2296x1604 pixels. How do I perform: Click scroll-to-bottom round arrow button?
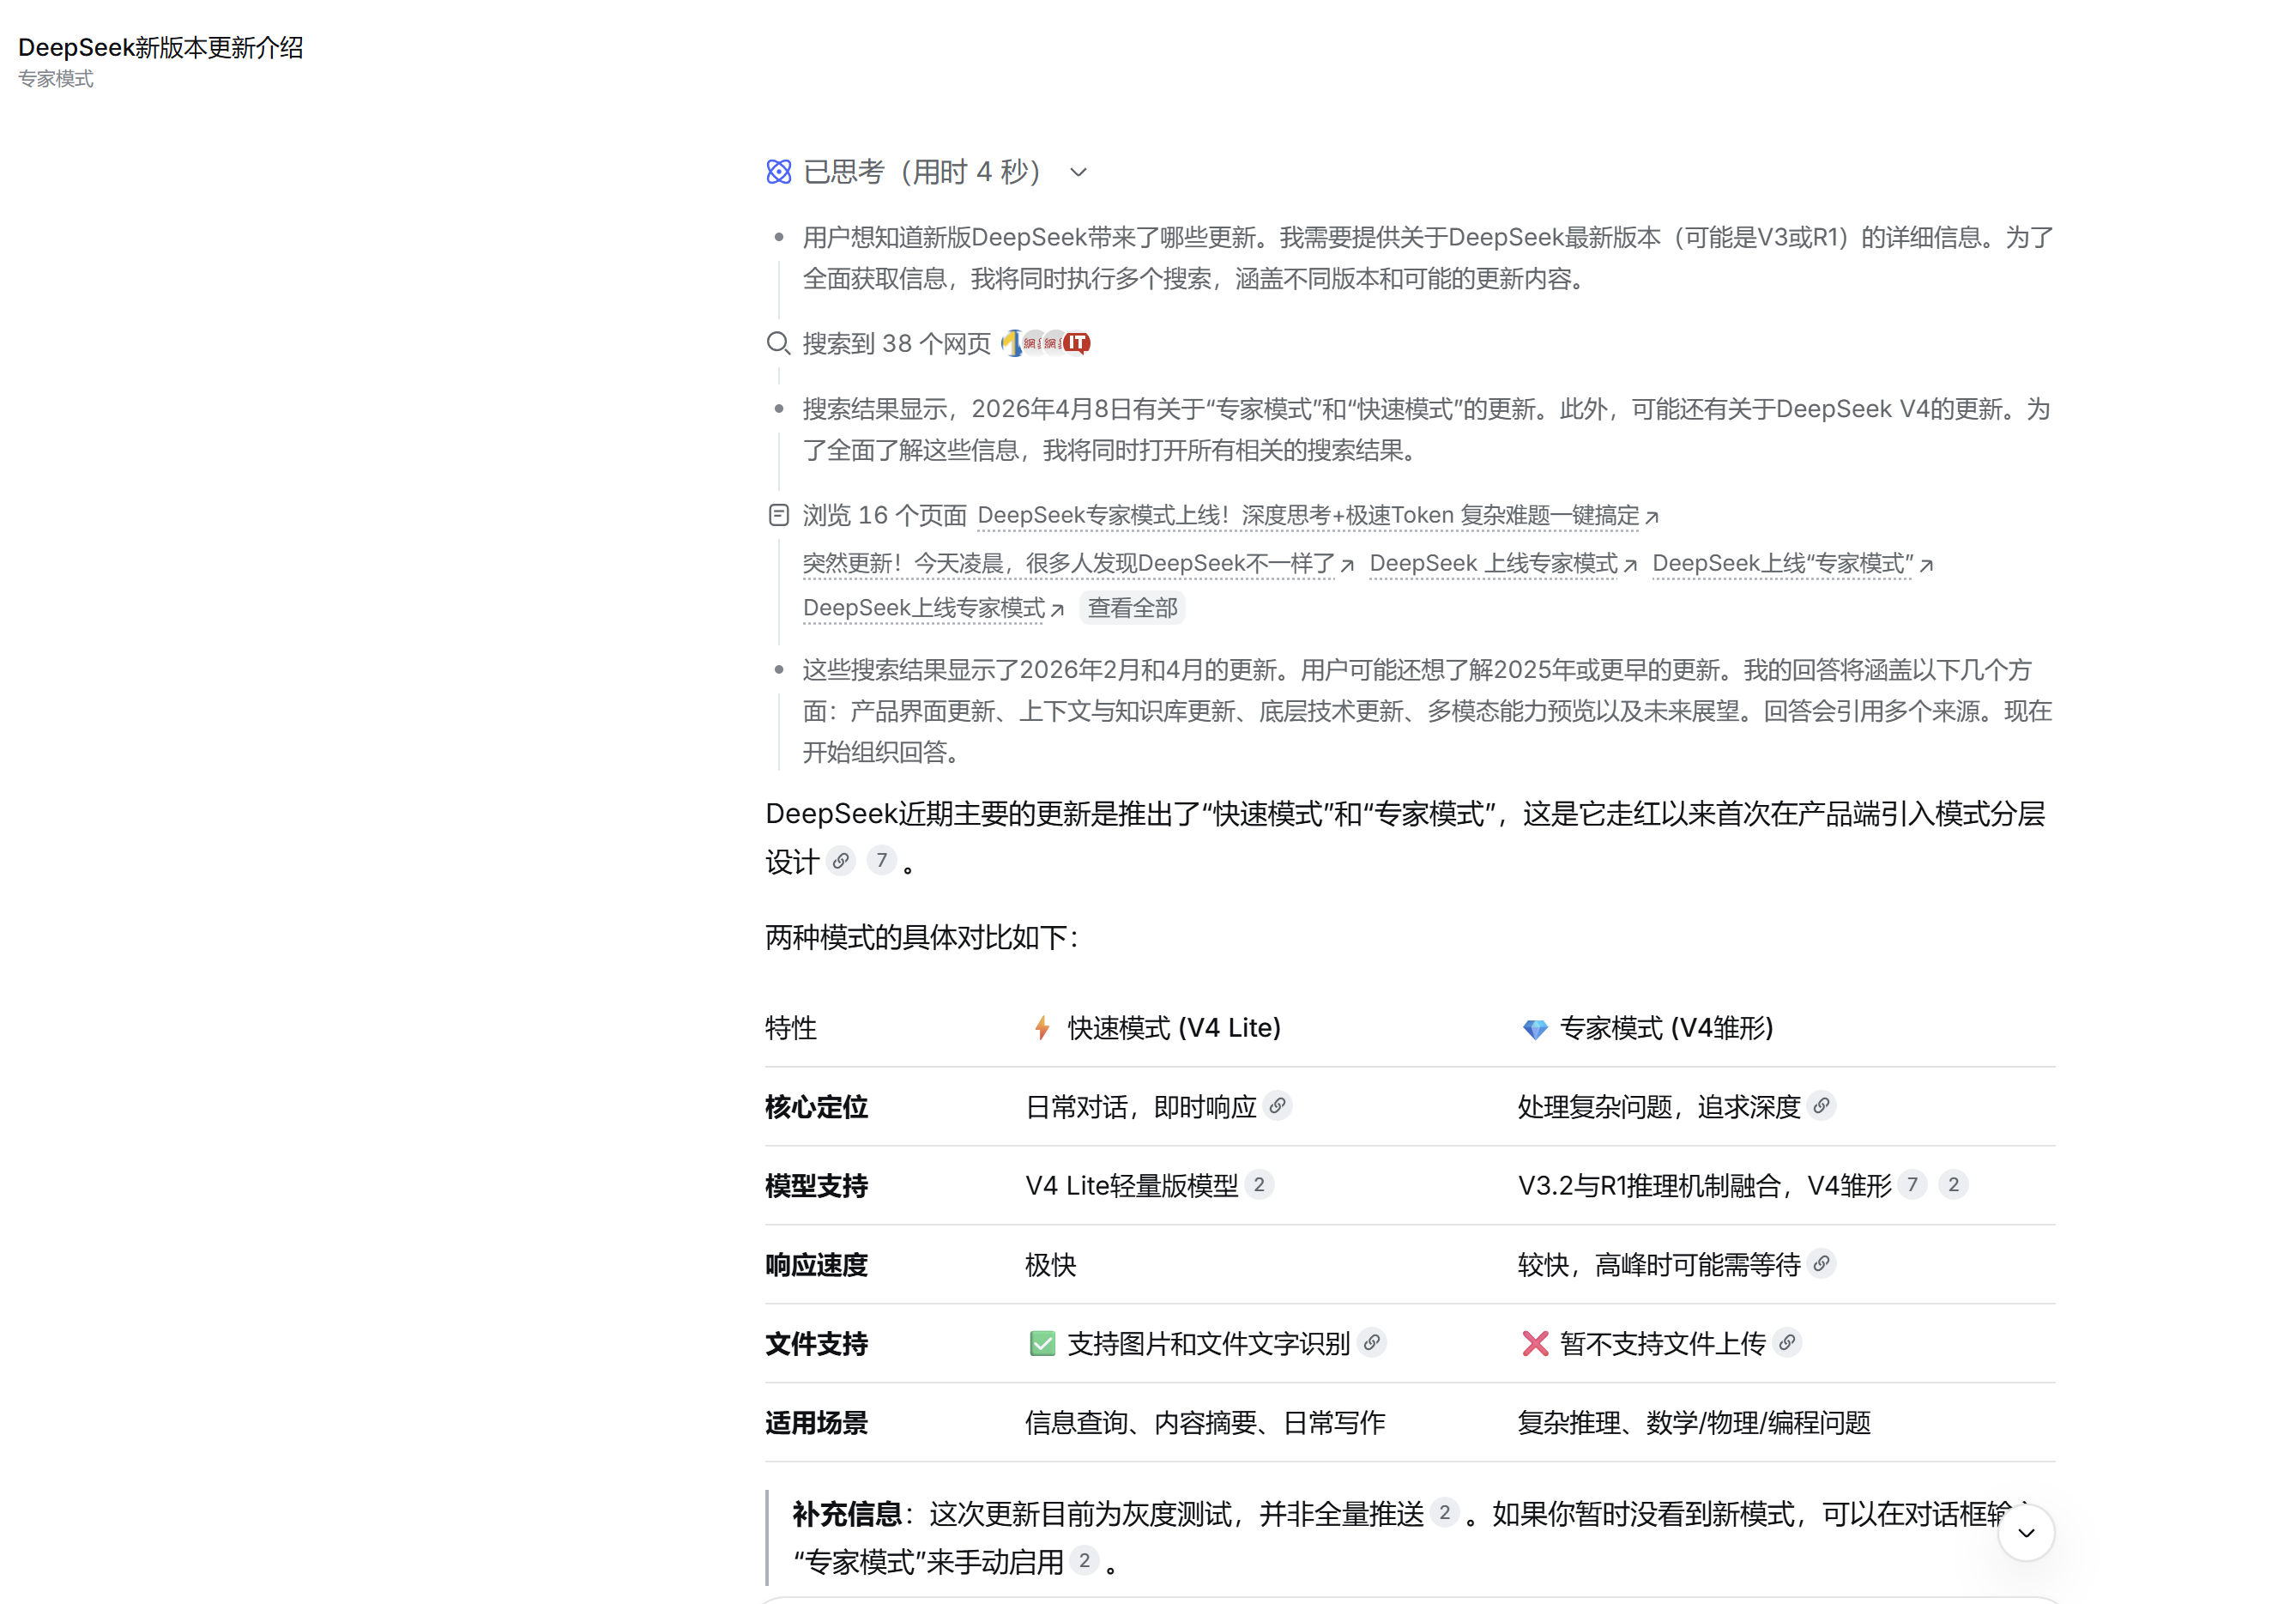[x=2025, y=1532]
